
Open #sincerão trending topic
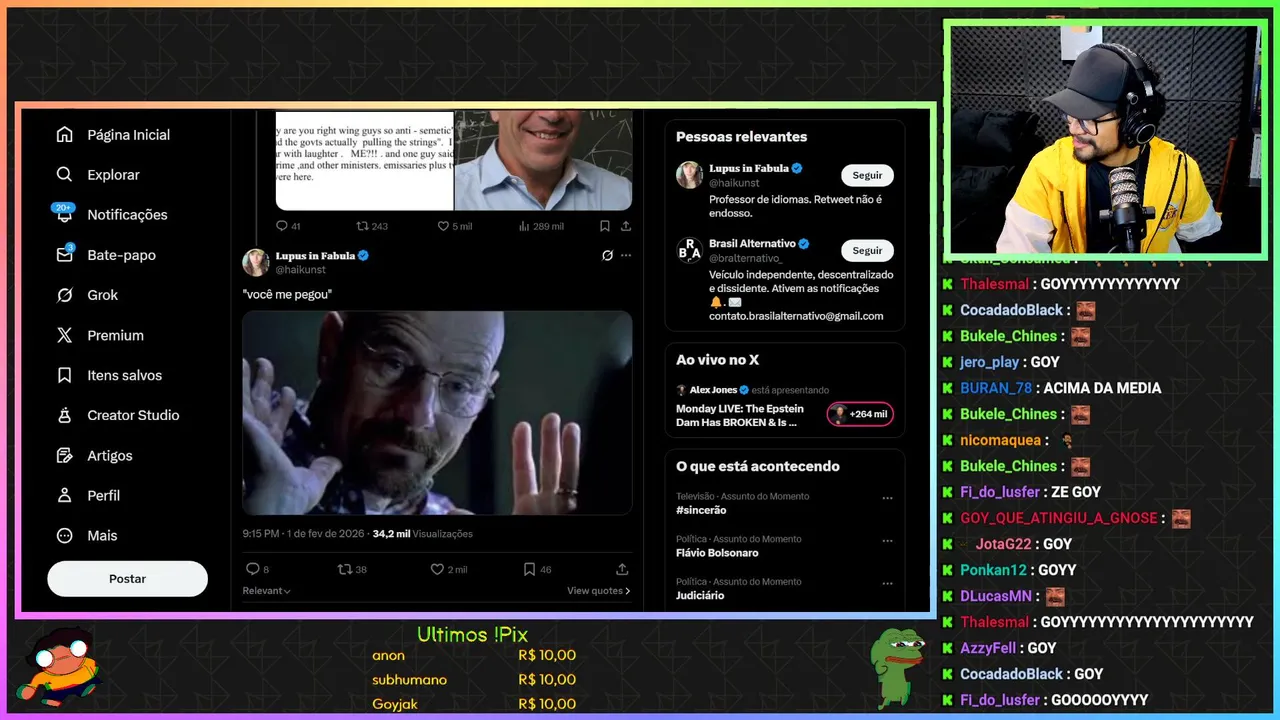click(x=701, y=510)
